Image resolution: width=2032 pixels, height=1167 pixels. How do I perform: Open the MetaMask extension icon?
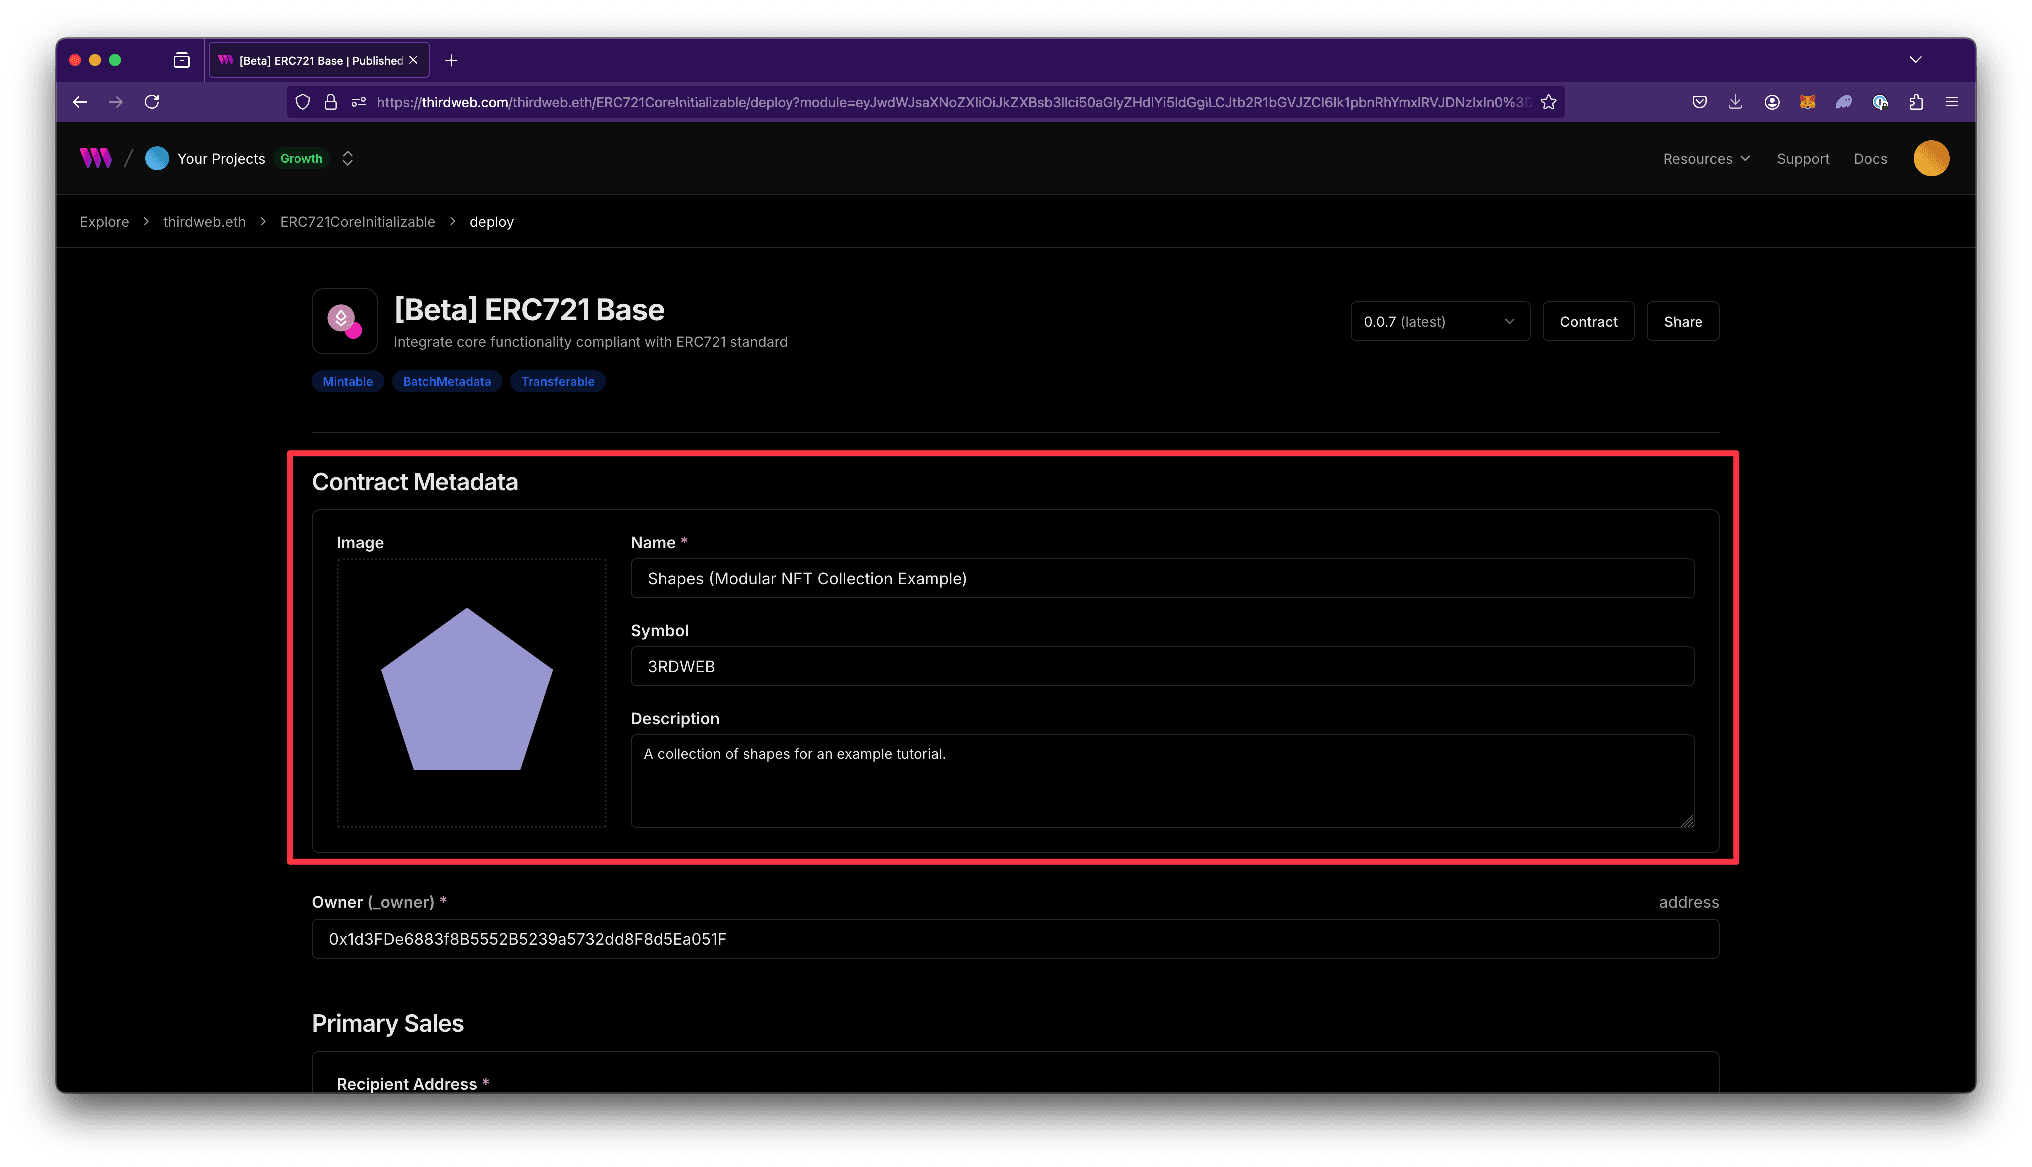(x=1807, y=101)
